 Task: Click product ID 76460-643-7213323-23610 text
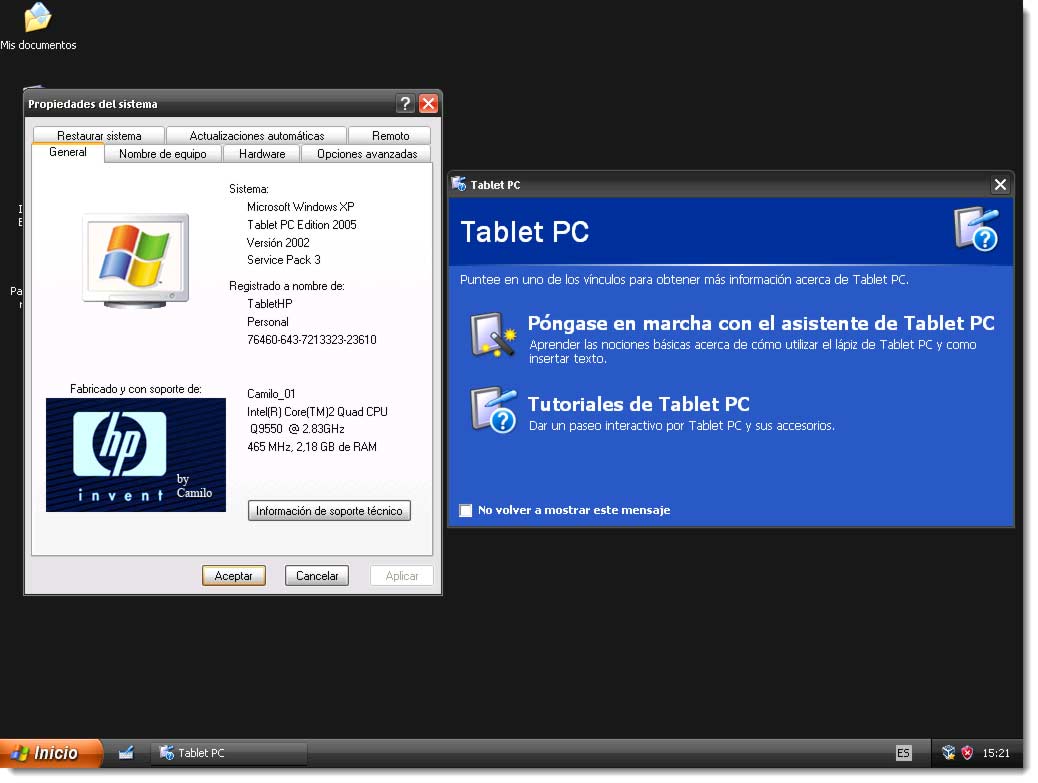pyautogui.click(x=312, y=340)
